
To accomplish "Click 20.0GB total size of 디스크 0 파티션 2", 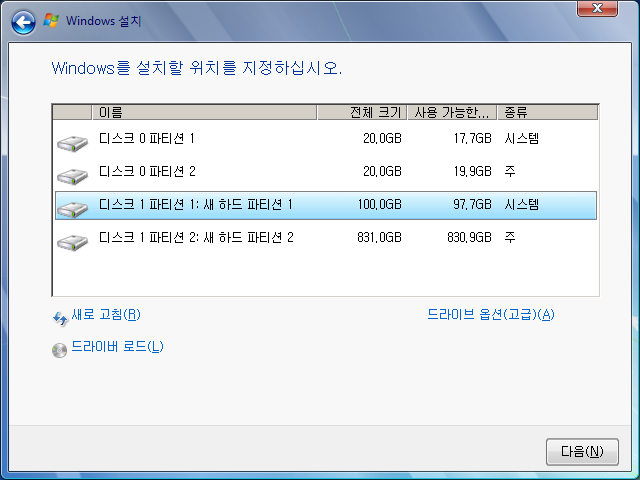I will 382,171.
